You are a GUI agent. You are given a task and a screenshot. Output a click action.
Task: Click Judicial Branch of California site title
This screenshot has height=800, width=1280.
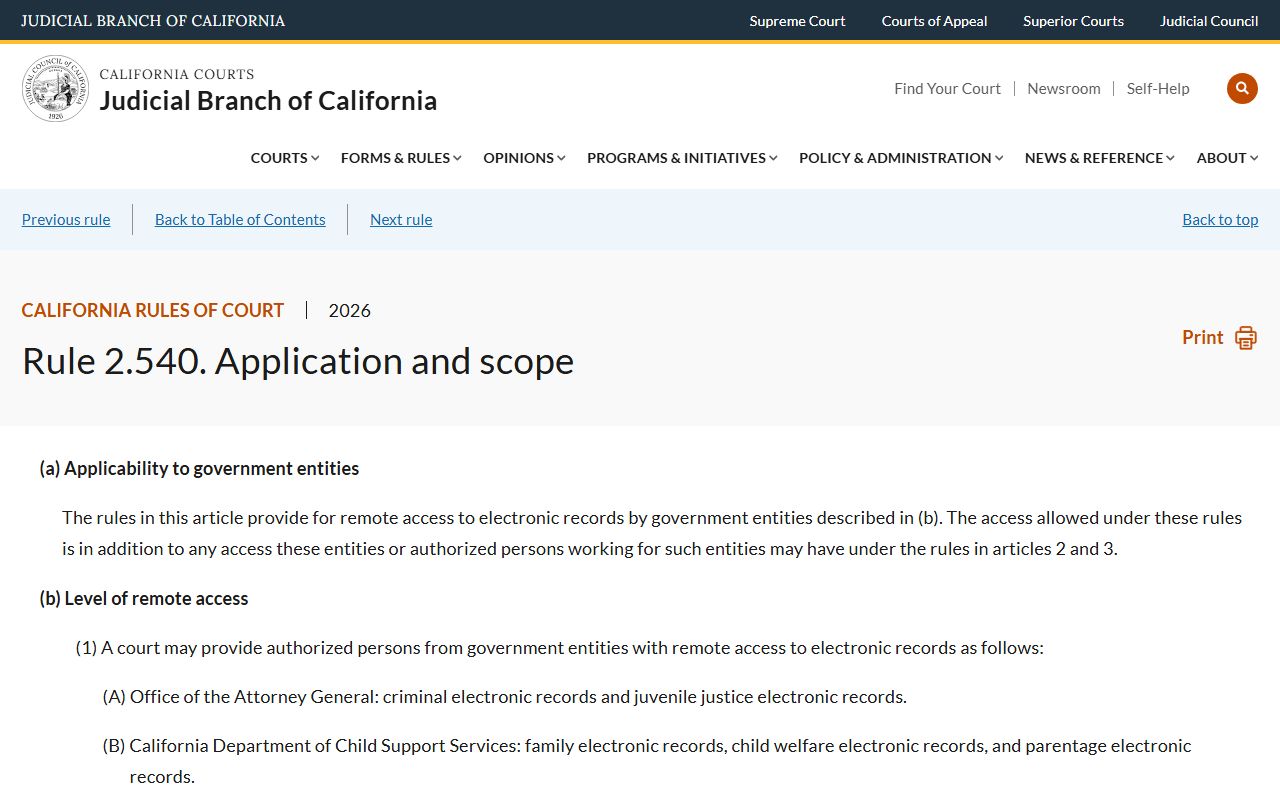pos(268,101)
